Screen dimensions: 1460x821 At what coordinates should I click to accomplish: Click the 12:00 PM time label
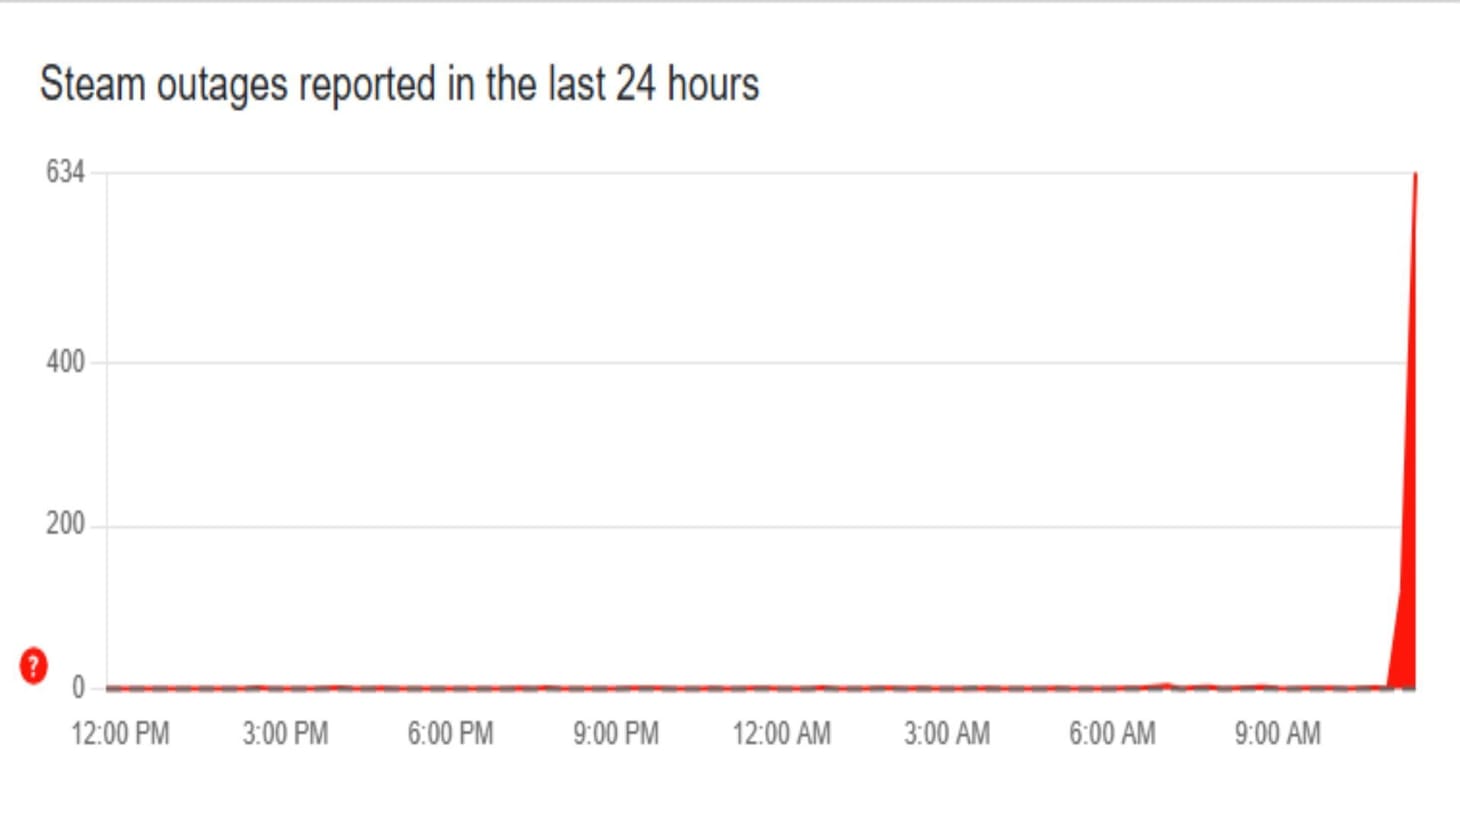[120, 734]
